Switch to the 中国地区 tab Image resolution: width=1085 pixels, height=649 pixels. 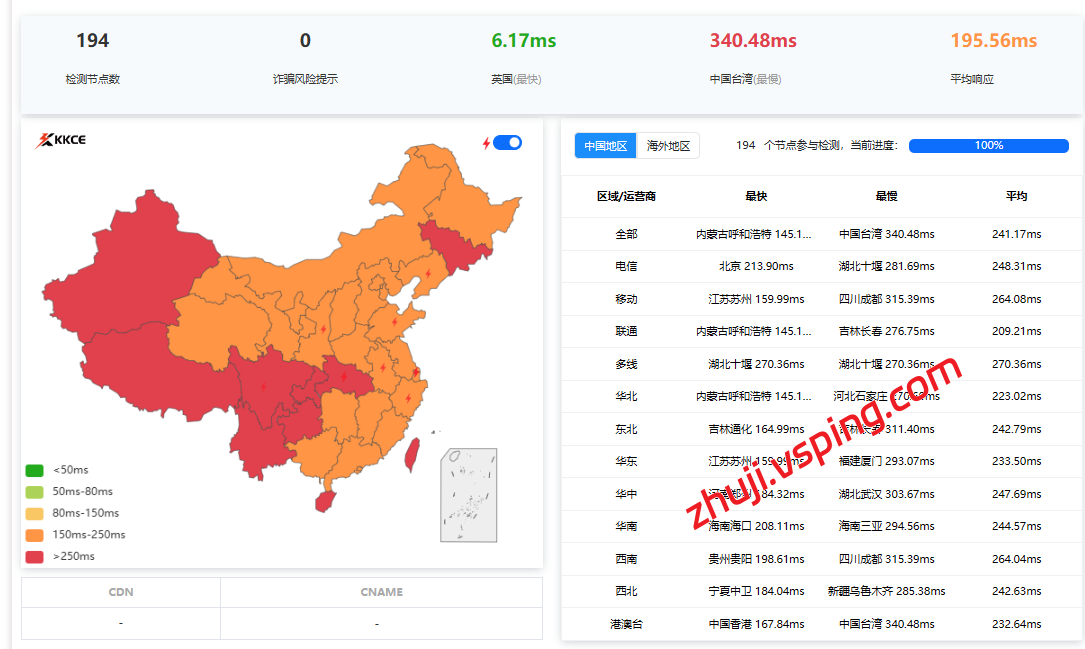tap(605, 146)
